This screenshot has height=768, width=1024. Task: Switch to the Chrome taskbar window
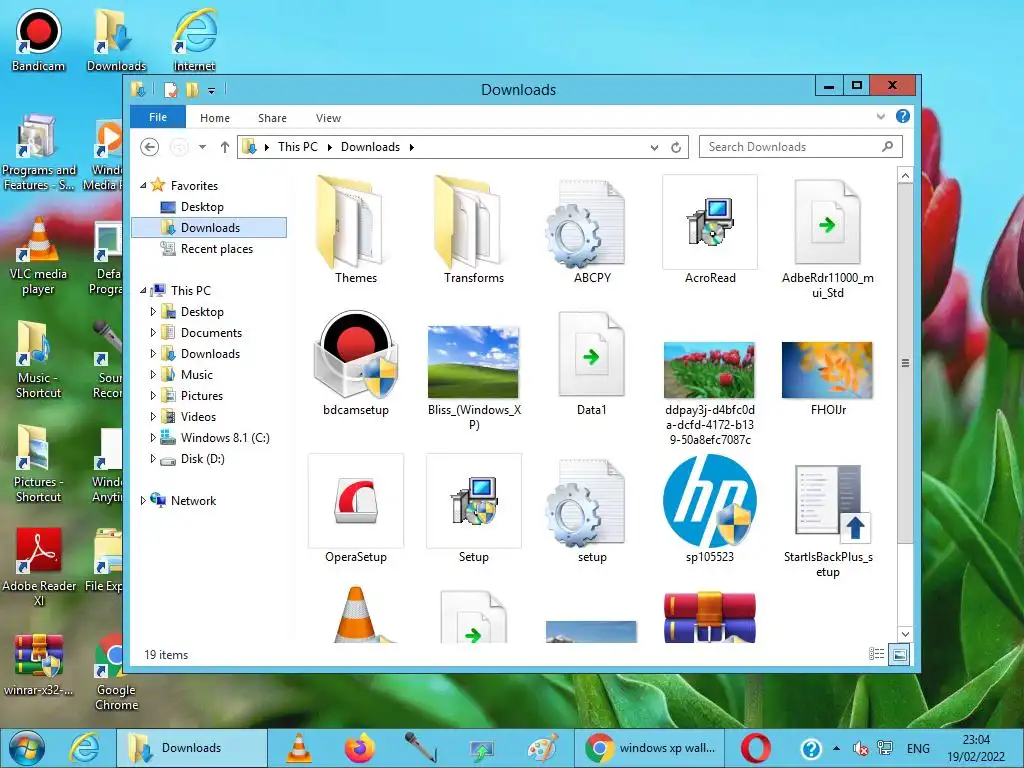[651, 748]
